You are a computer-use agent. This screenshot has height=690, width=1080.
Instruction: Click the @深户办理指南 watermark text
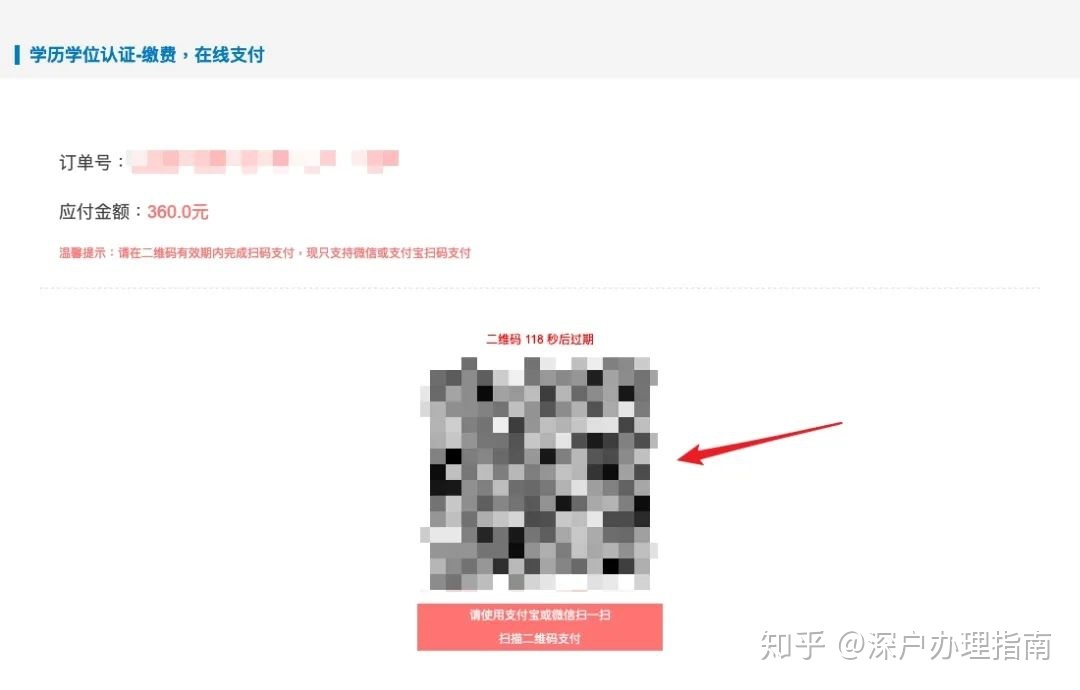pos(944,646)
